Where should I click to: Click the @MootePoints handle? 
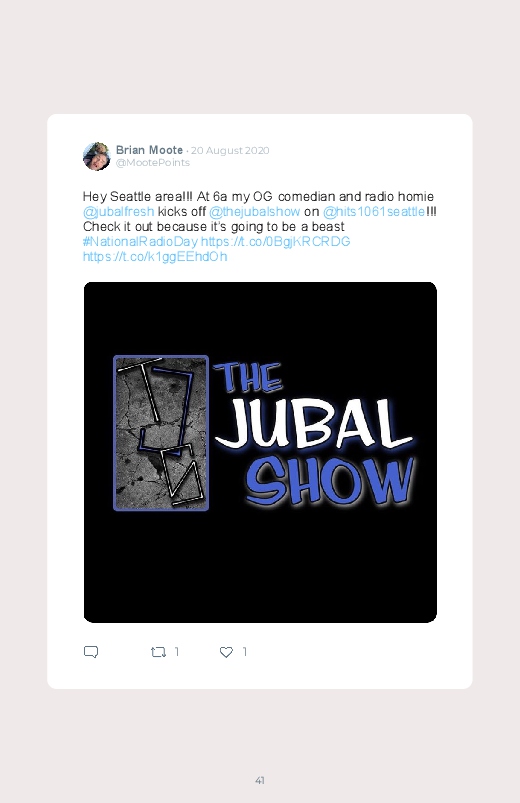[x=153, y=162]
